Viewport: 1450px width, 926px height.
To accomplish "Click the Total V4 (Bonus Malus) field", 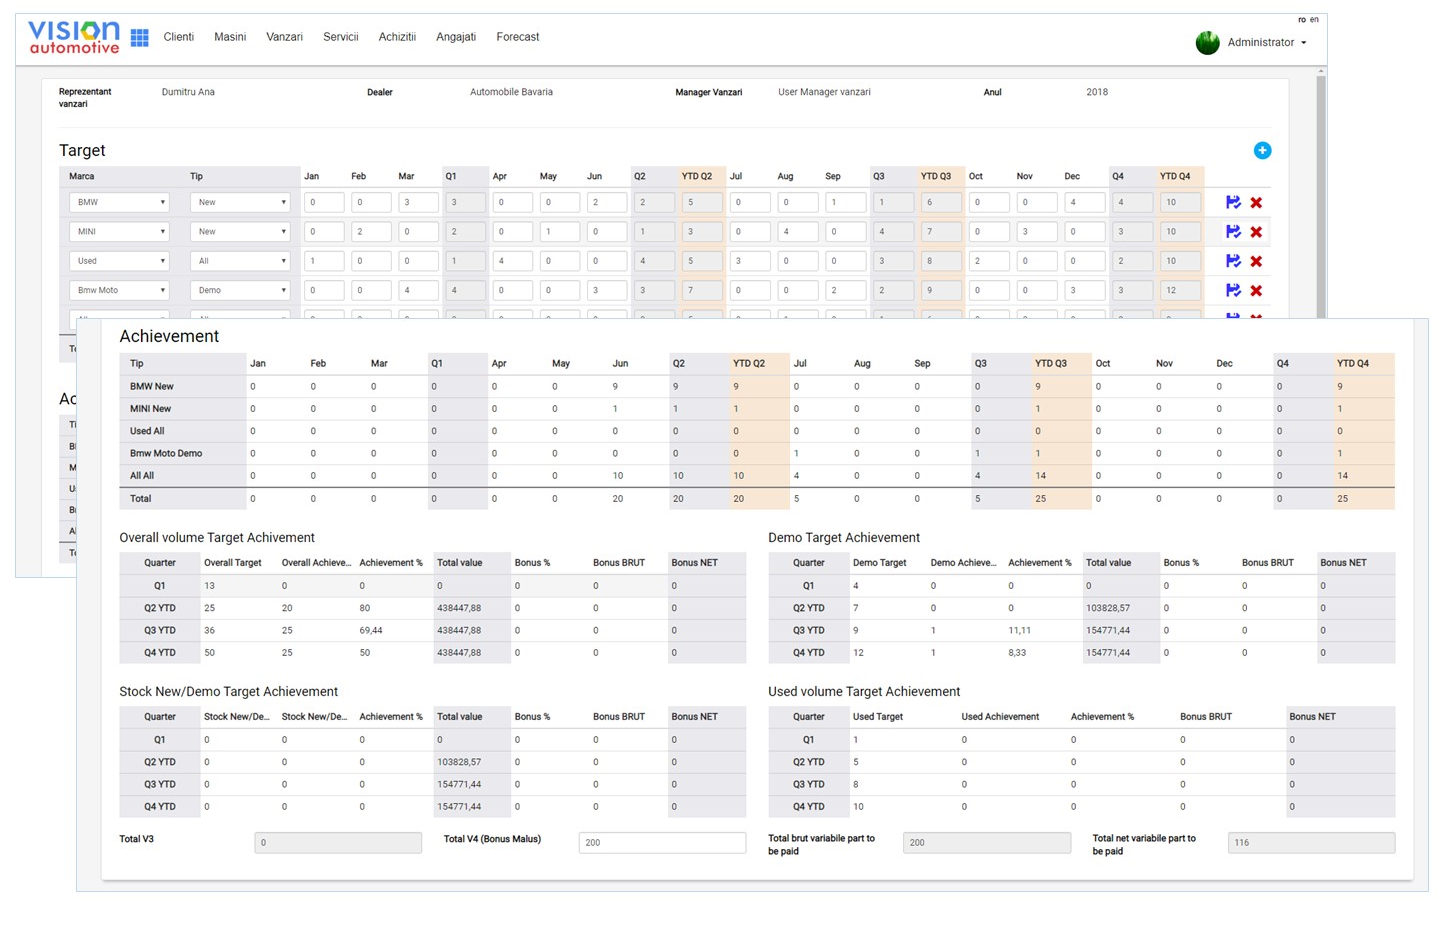I will [x=662, y=843].
